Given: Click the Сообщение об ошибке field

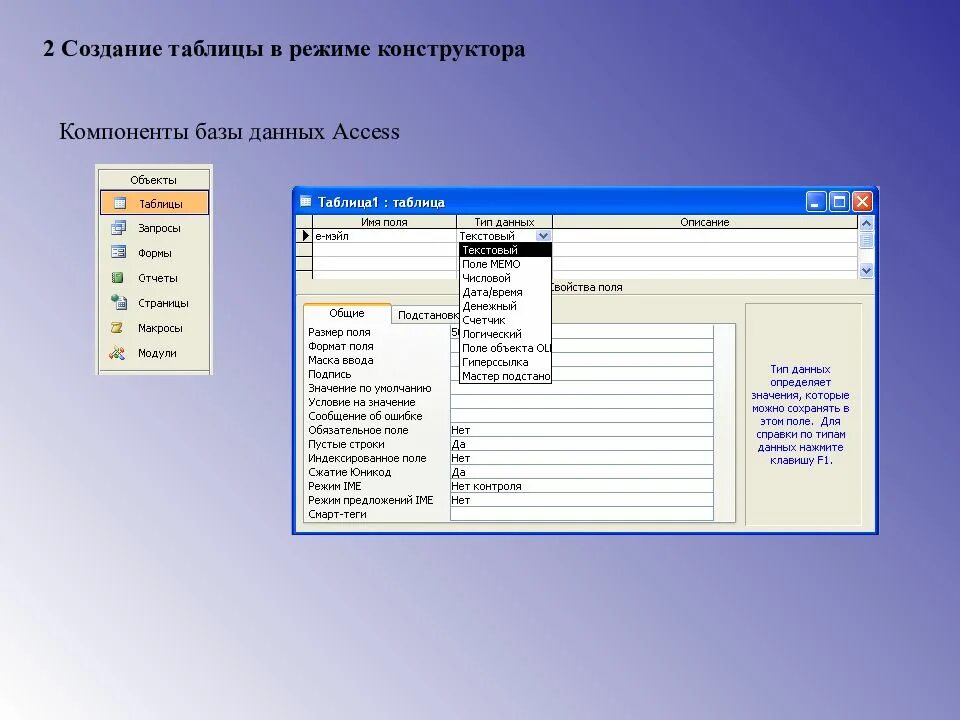Looking at the screenshot, I should click(x=582, y=416).
